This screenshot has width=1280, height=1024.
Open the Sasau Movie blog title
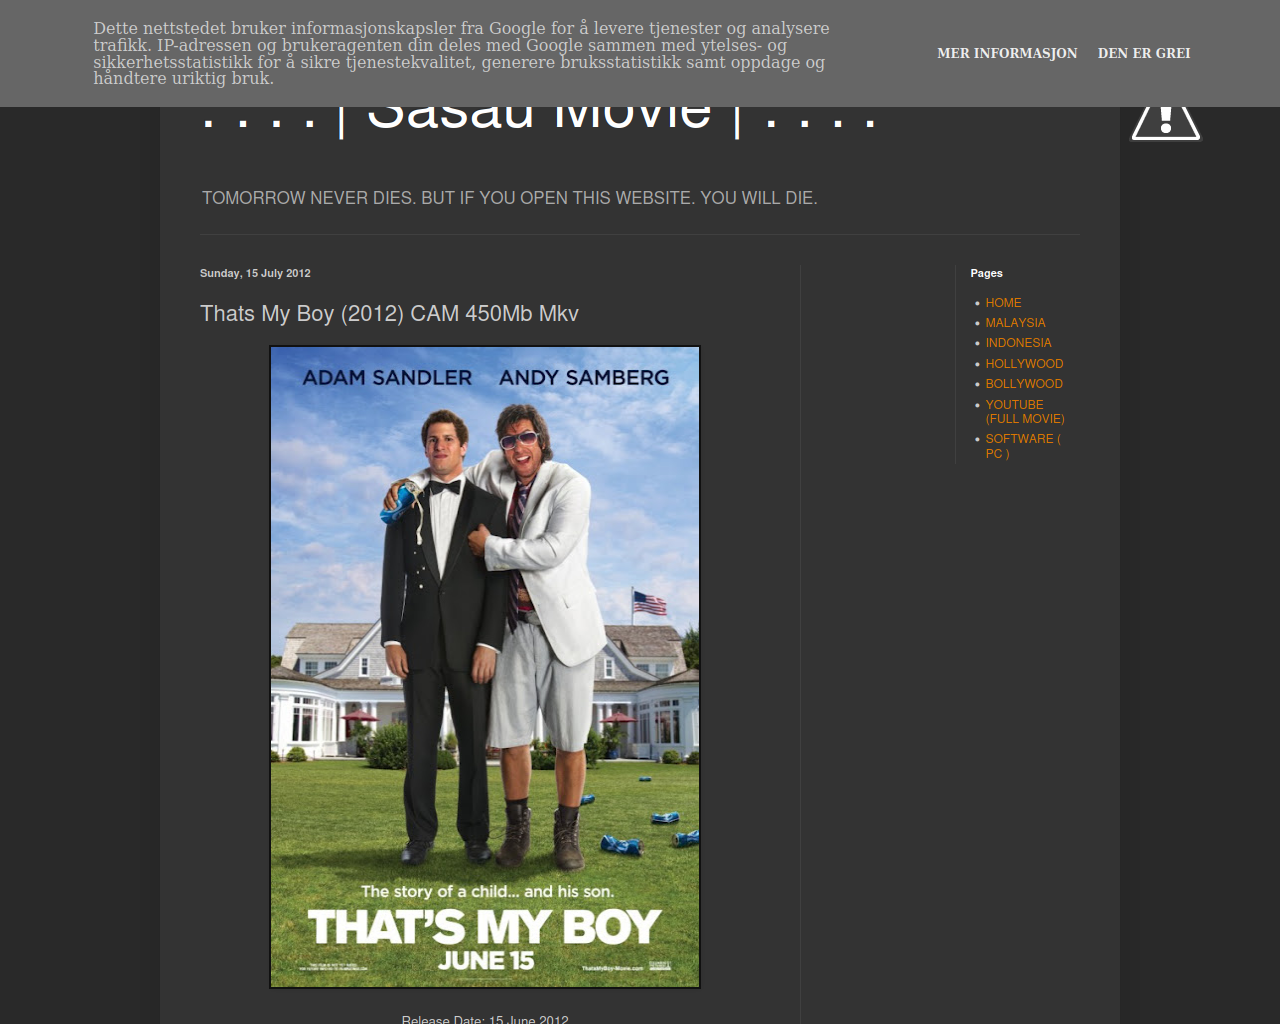[540, 118]
